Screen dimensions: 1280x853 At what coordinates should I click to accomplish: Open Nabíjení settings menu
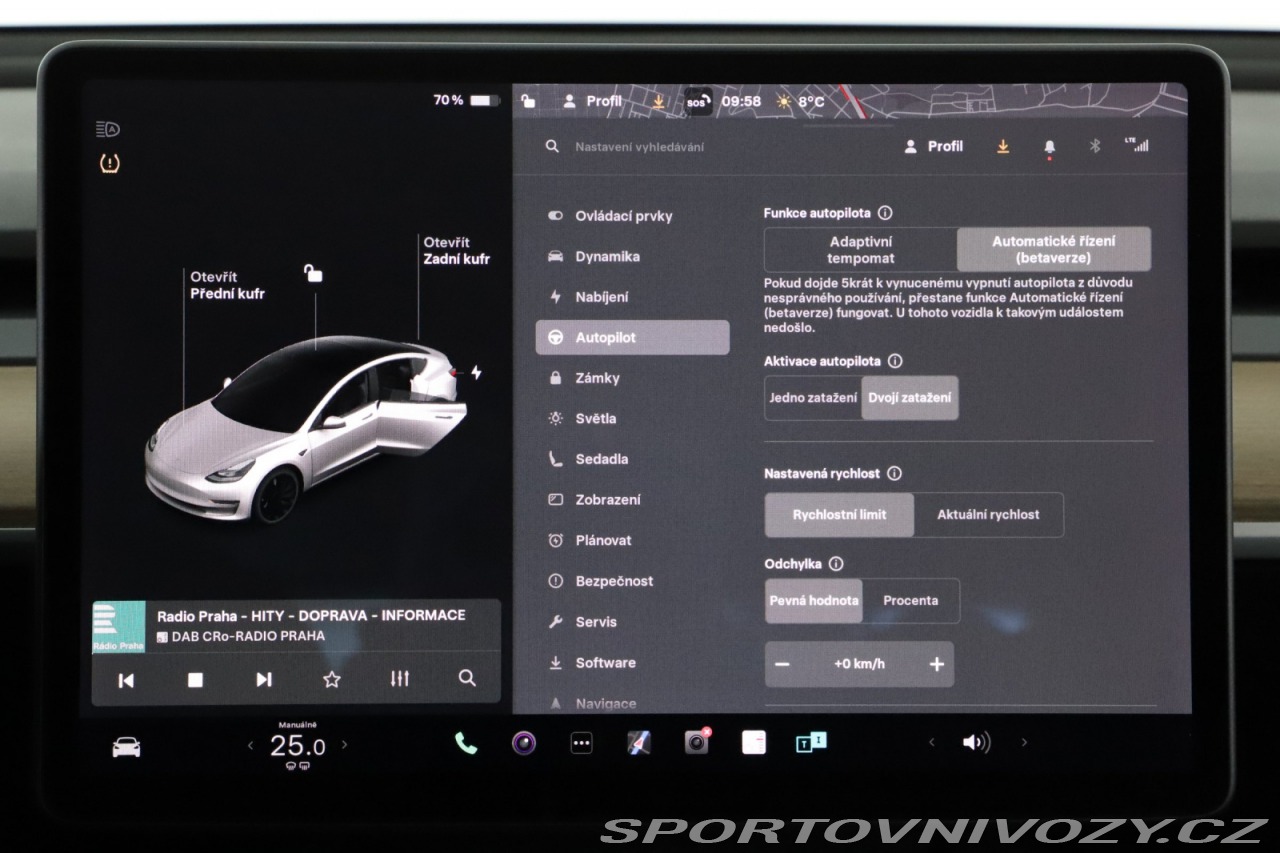[x=601, y=297]
